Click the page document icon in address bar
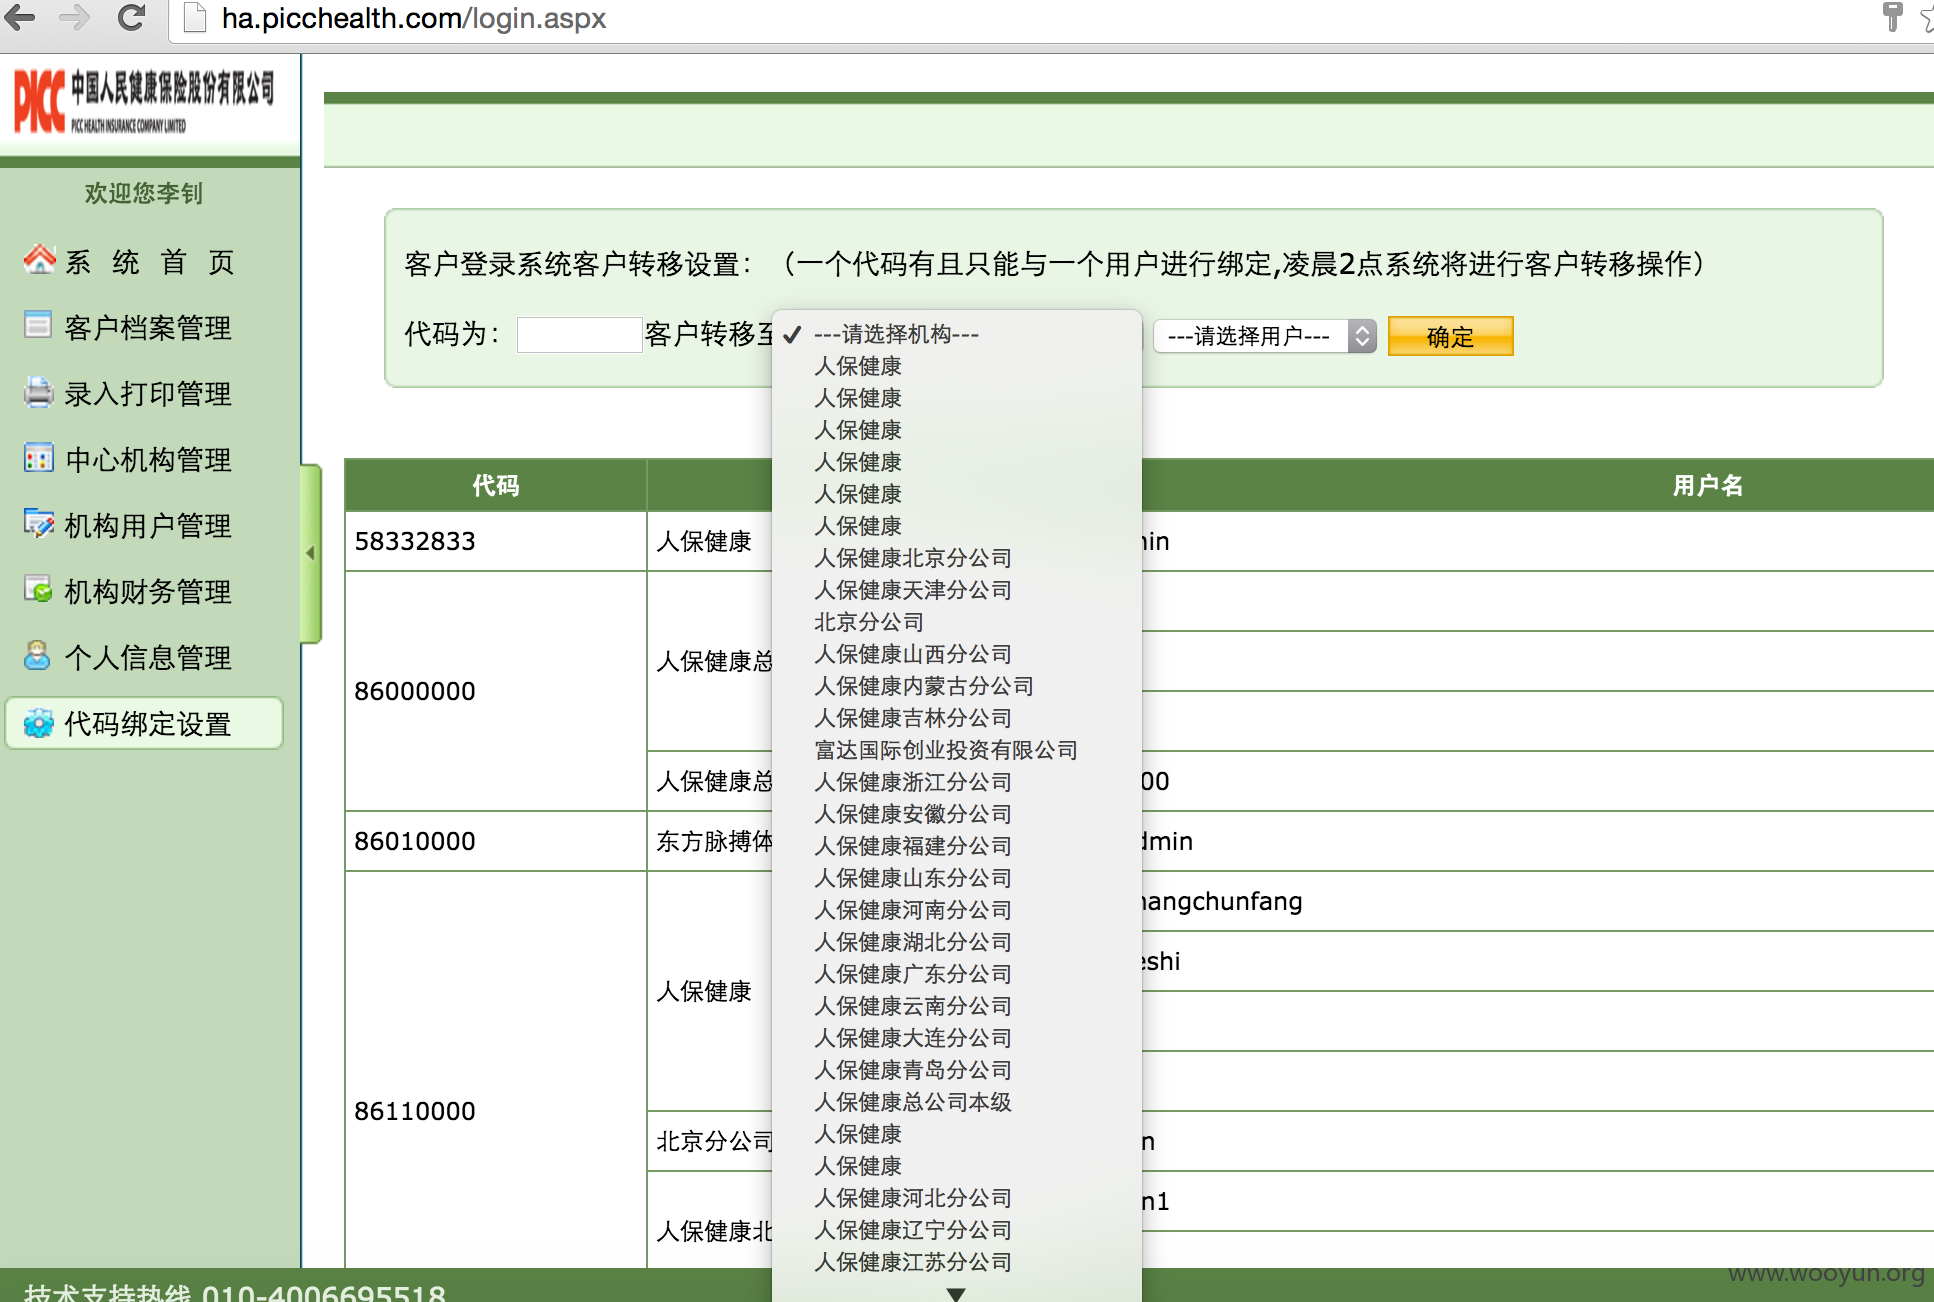 (x=196, y=18)
